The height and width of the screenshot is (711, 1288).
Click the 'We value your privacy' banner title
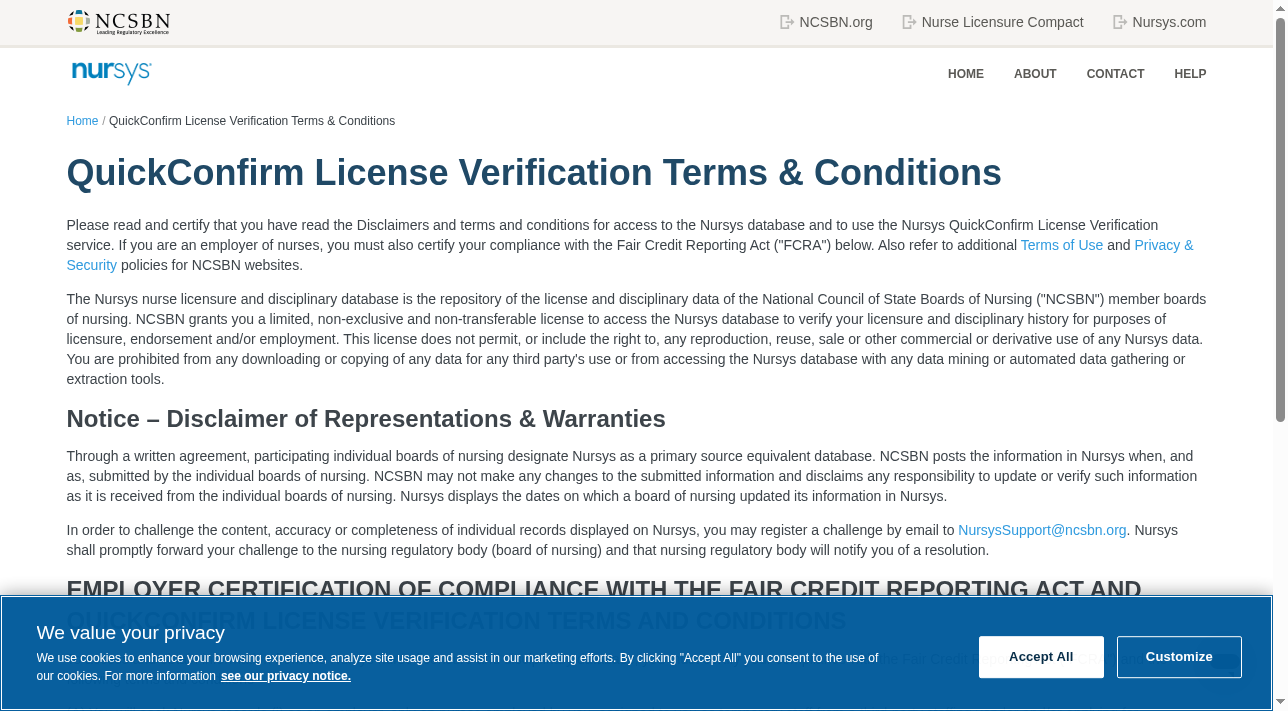click(131, 632)
